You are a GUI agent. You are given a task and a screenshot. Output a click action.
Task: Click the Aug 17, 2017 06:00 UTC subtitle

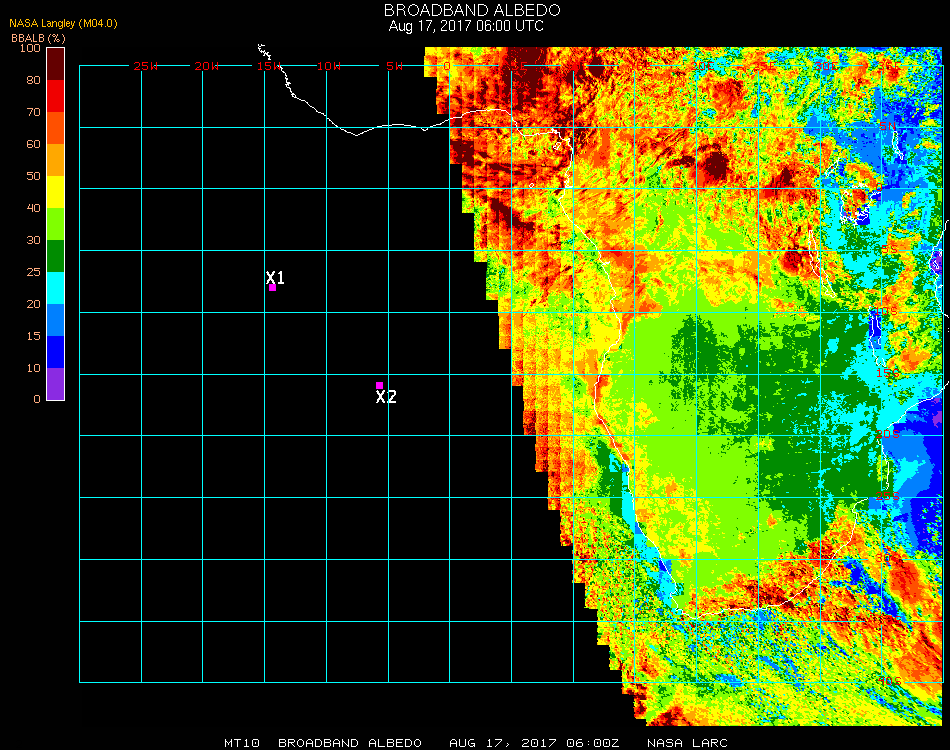click(466, 26)
